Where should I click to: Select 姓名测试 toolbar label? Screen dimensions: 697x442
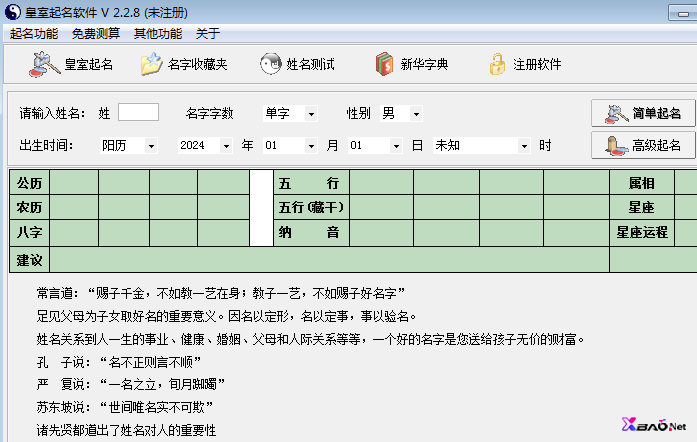(310, 64)
